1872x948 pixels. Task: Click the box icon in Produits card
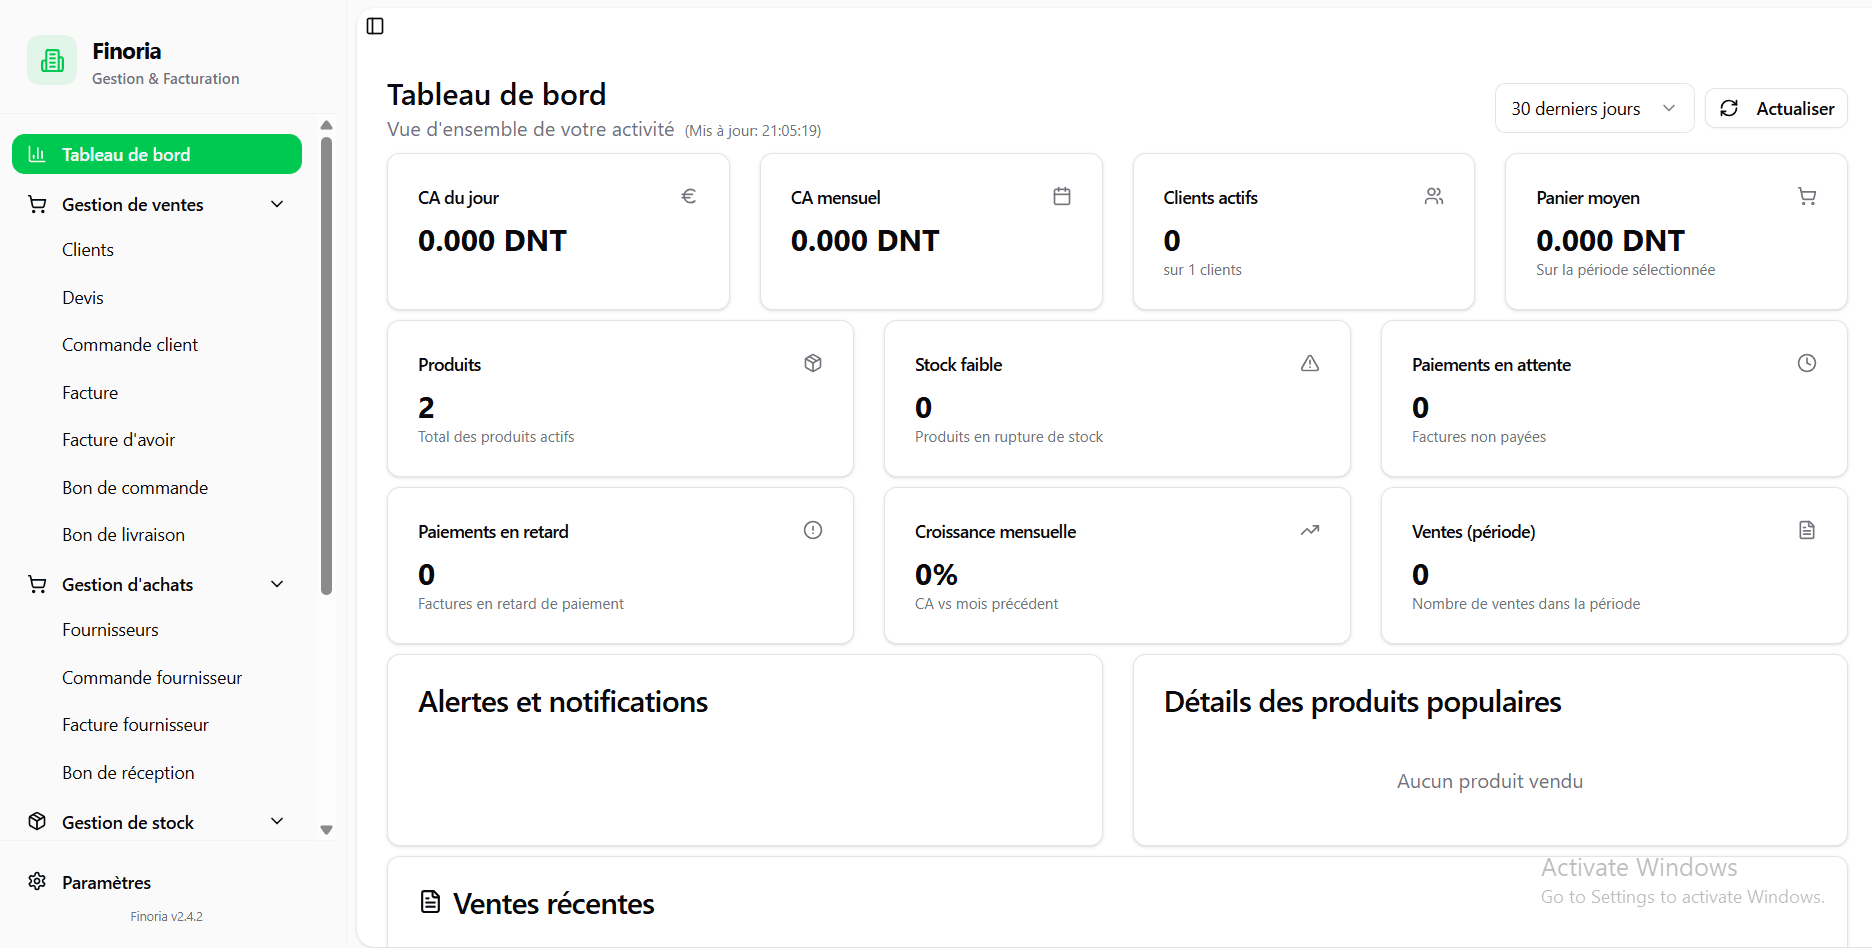pyautogui.click(x=813, y=363)
